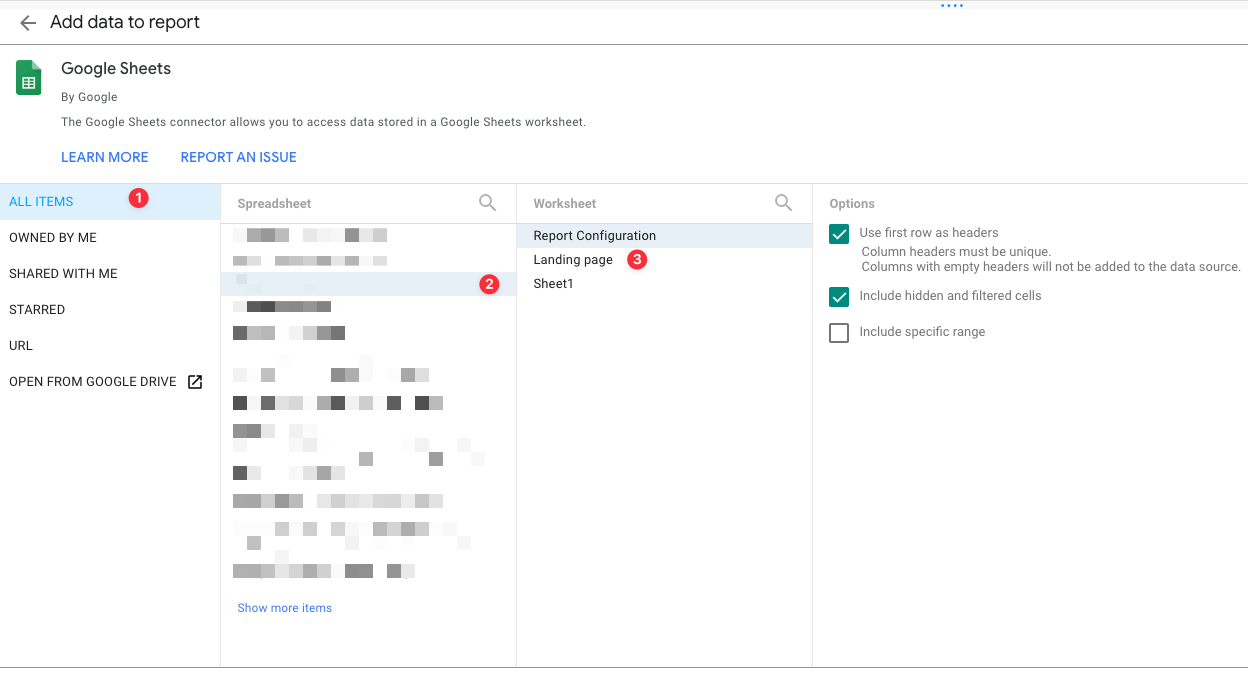The height and width of the screenshot is (683, 1248).
Task: Enable Include specific range checkbox
Action: [x=839, y=333]
